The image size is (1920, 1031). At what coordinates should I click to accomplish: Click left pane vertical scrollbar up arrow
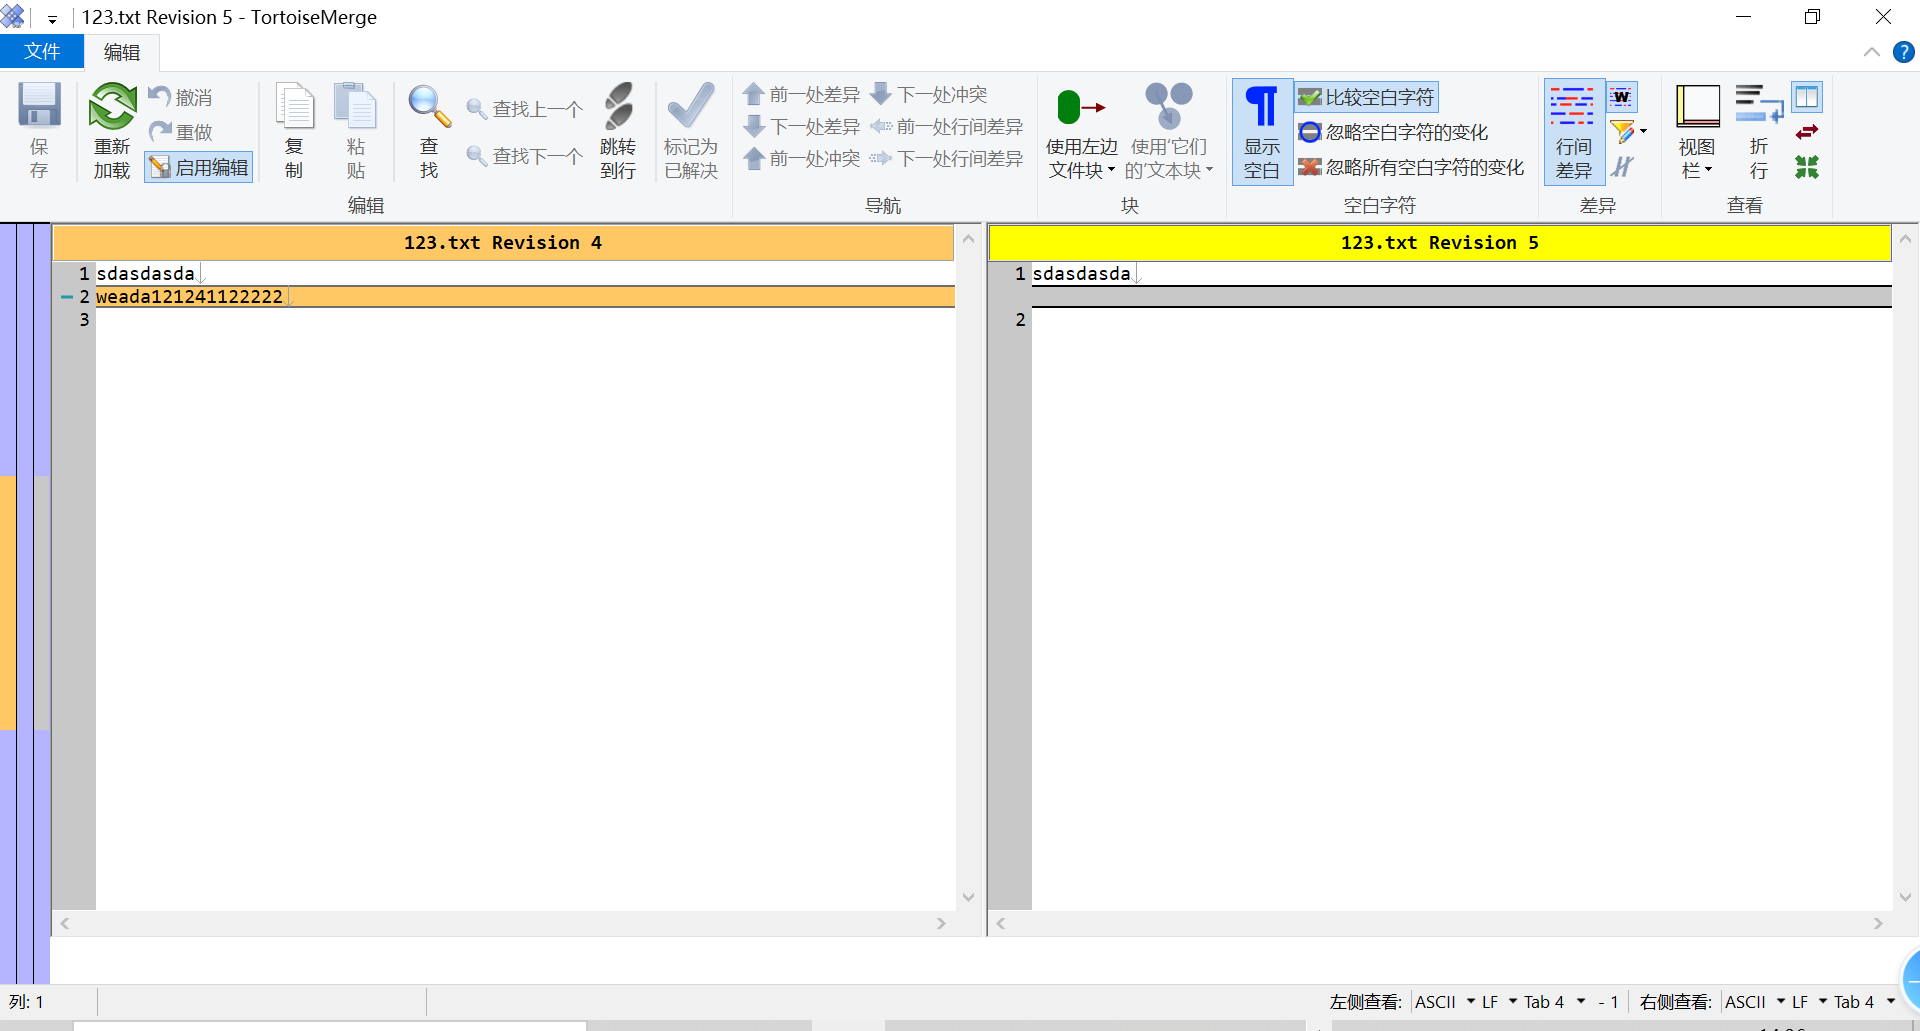(x=968, y=239)
